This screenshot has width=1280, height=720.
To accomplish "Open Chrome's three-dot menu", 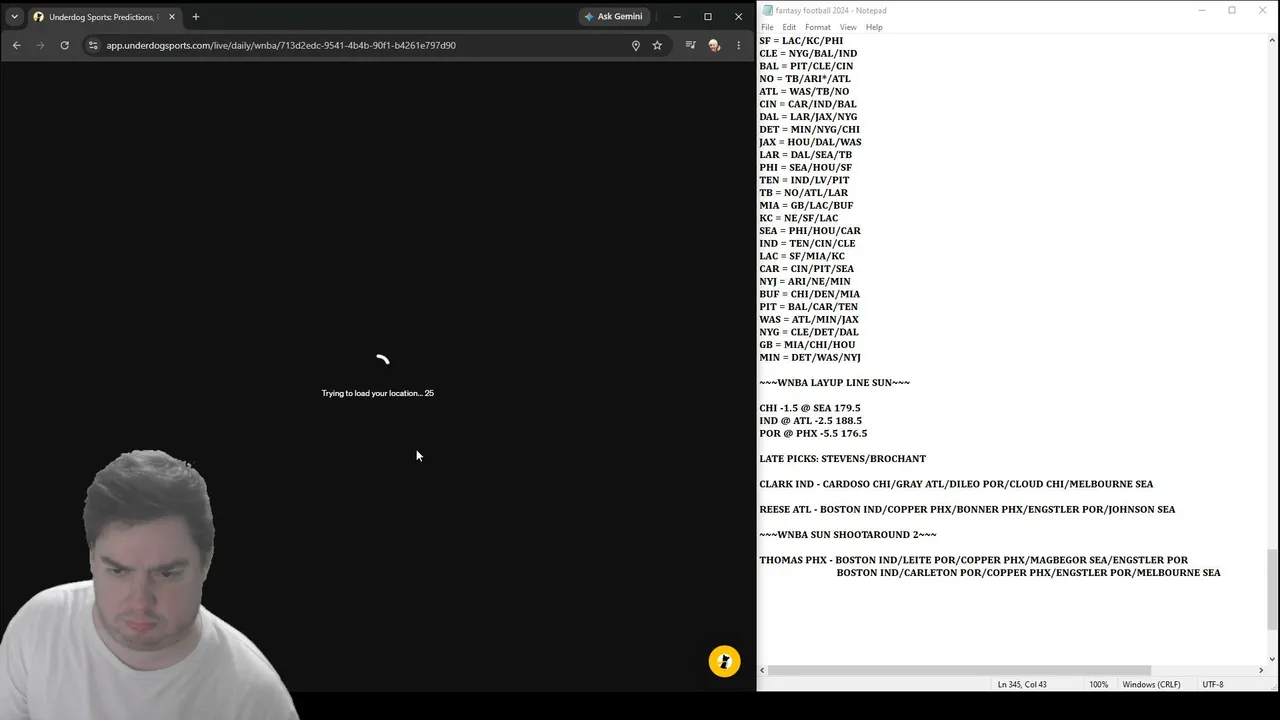I will coord(739,45).
